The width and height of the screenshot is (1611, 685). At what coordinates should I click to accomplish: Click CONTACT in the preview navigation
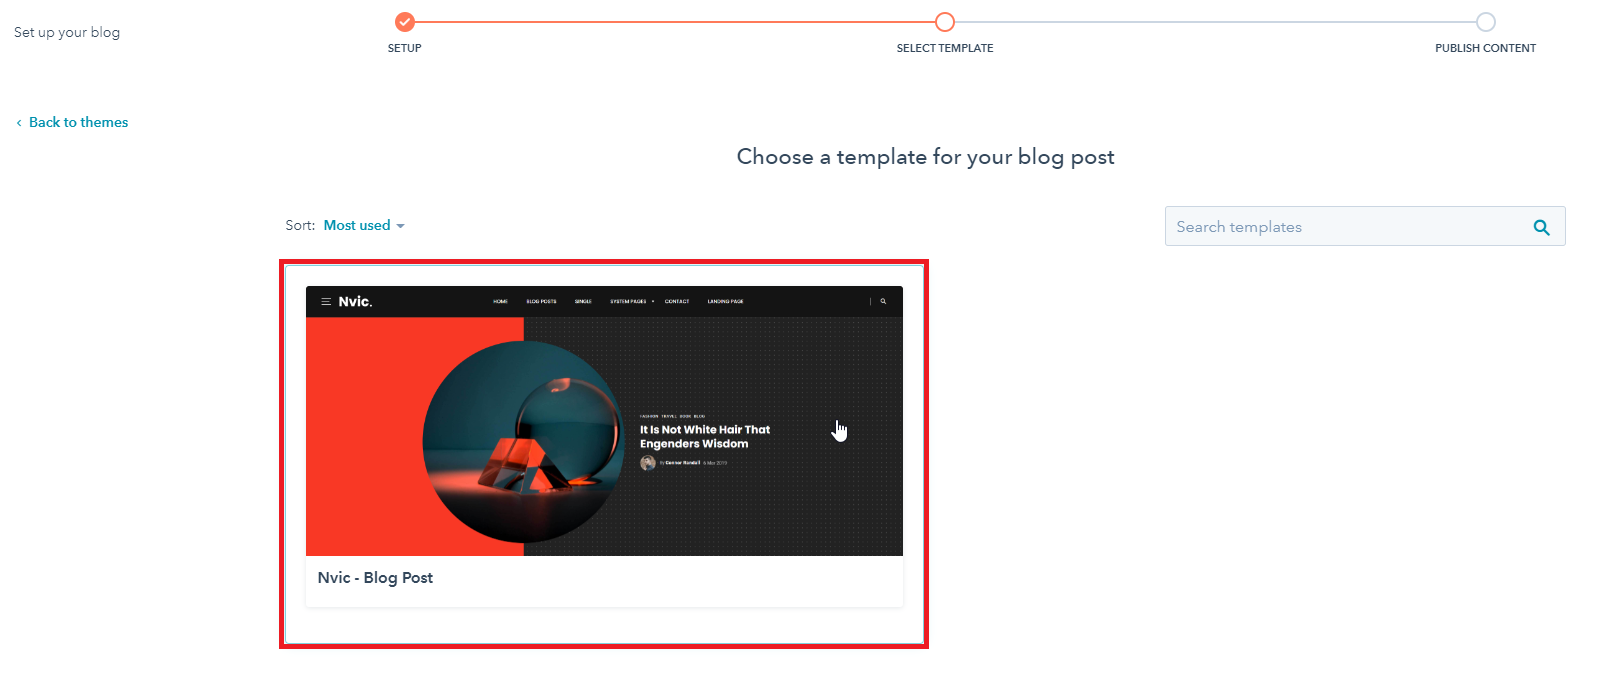pyautogui.click(x=677, y=301)
